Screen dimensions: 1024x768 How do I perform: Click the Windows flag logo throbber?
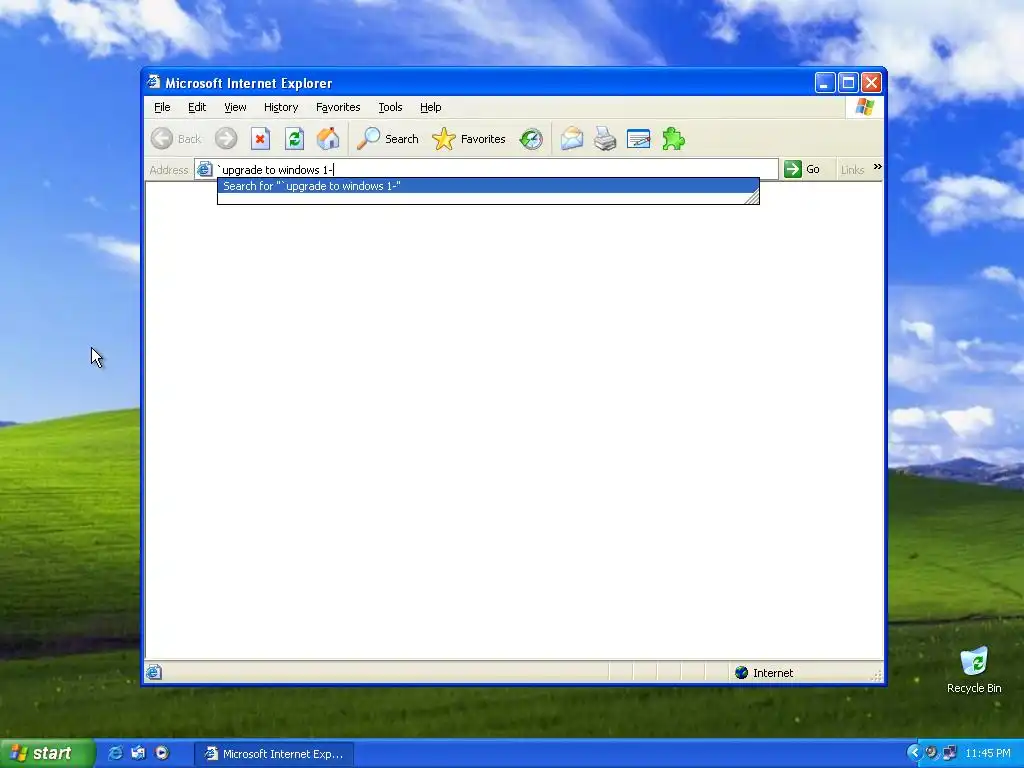(865, 106)
